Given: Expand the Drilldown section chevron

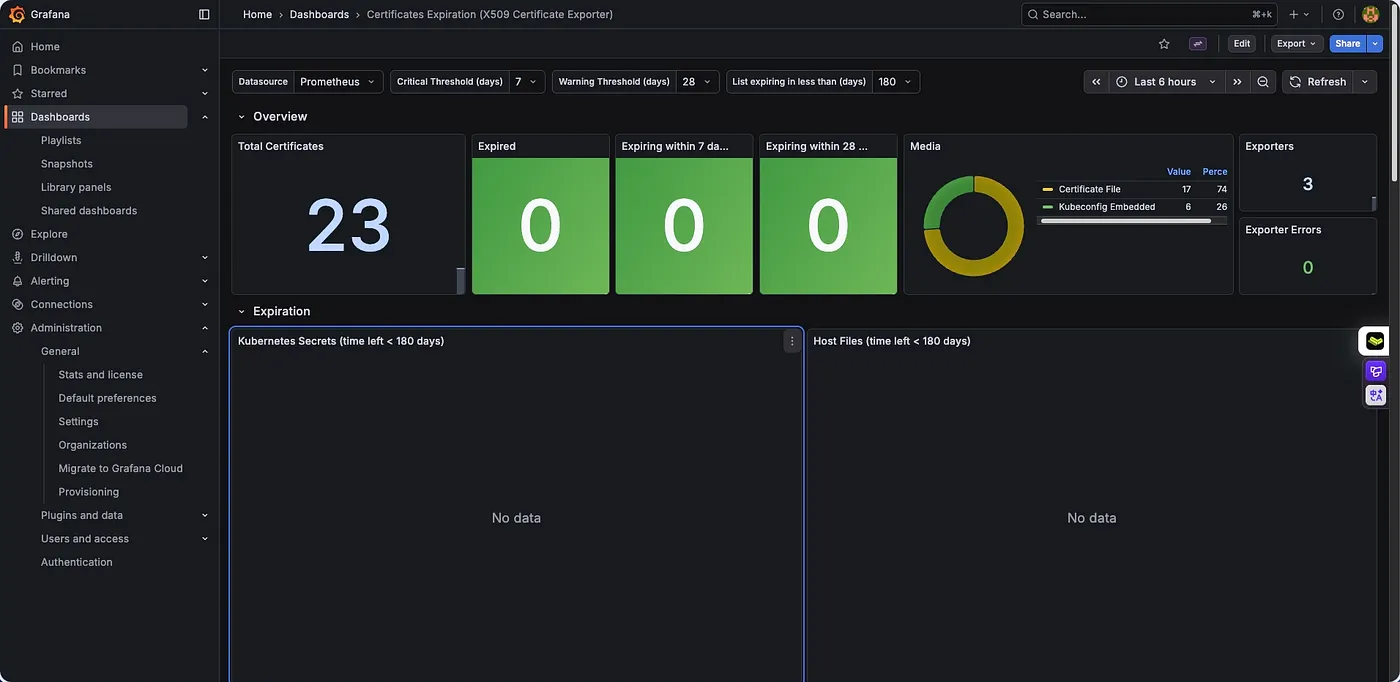Looking at the screenshot, I should pos(205,257).
